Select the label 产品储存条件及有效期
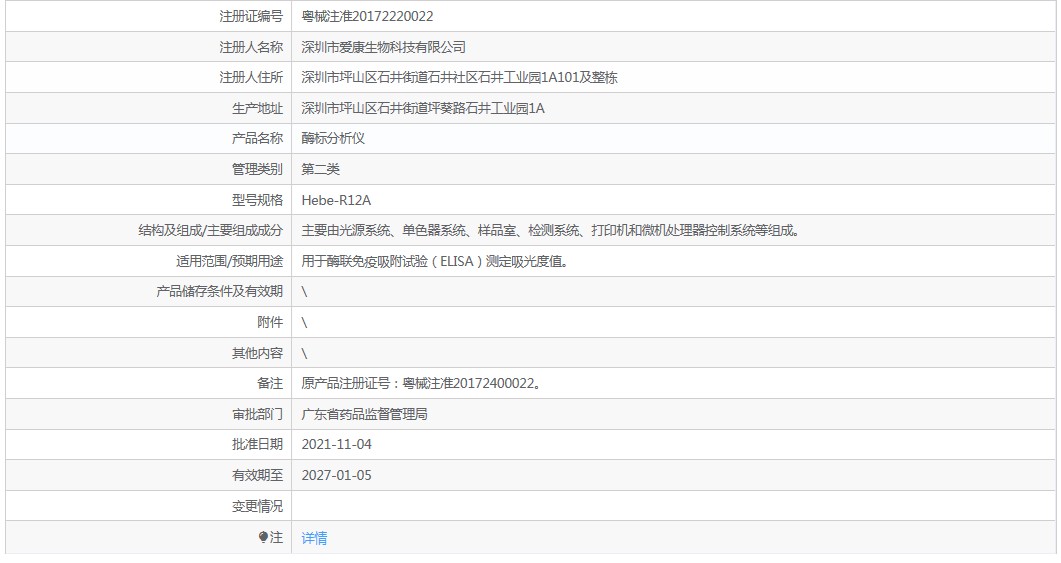 click(x=219, y=292)
